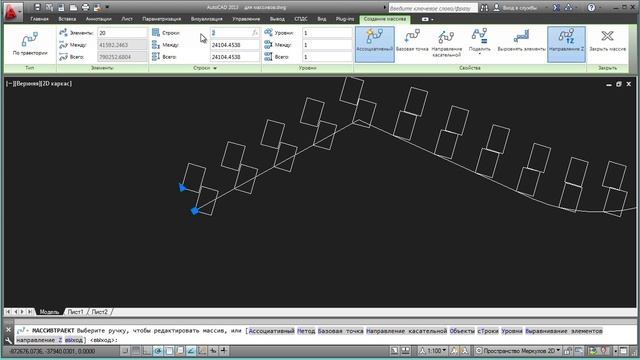Click the levels Total value field
The image size is (640, 360).
pos(327,57)
